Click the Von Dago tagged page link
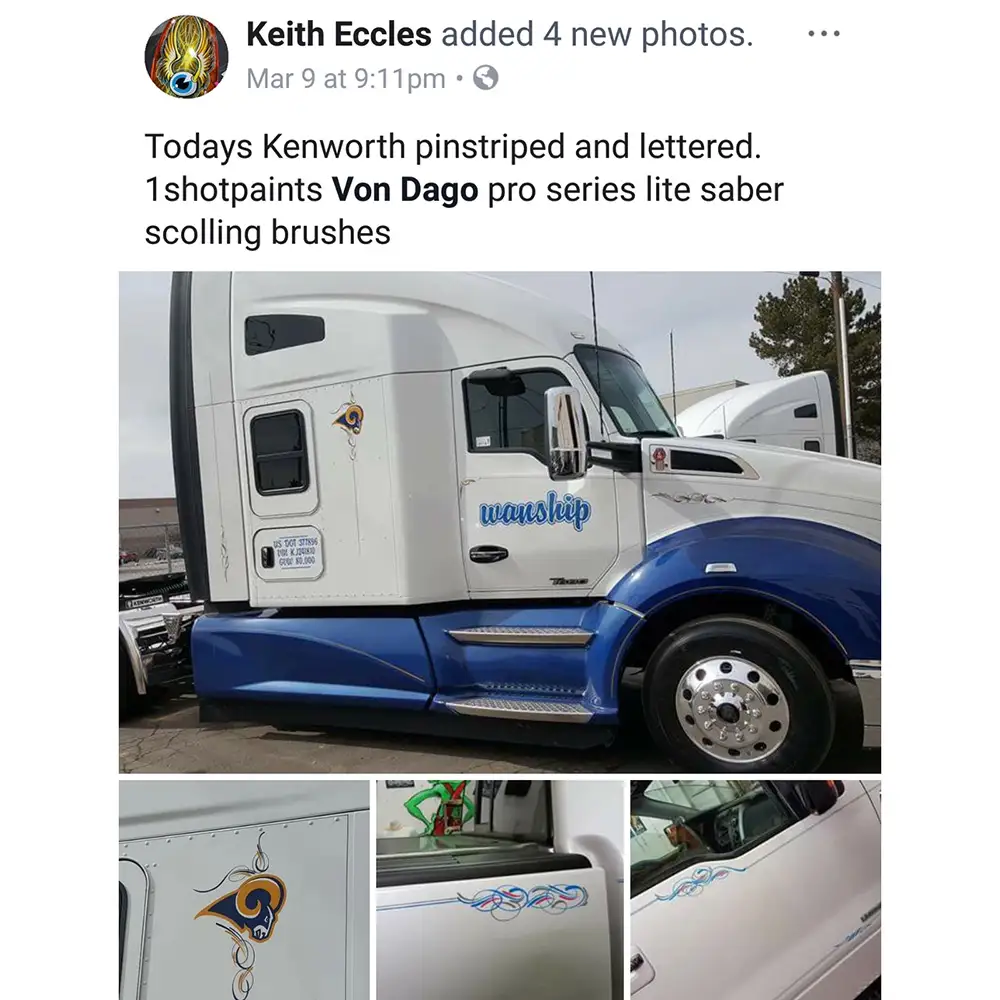This screenshot has width=1000, height=1000. coord(404,190)
